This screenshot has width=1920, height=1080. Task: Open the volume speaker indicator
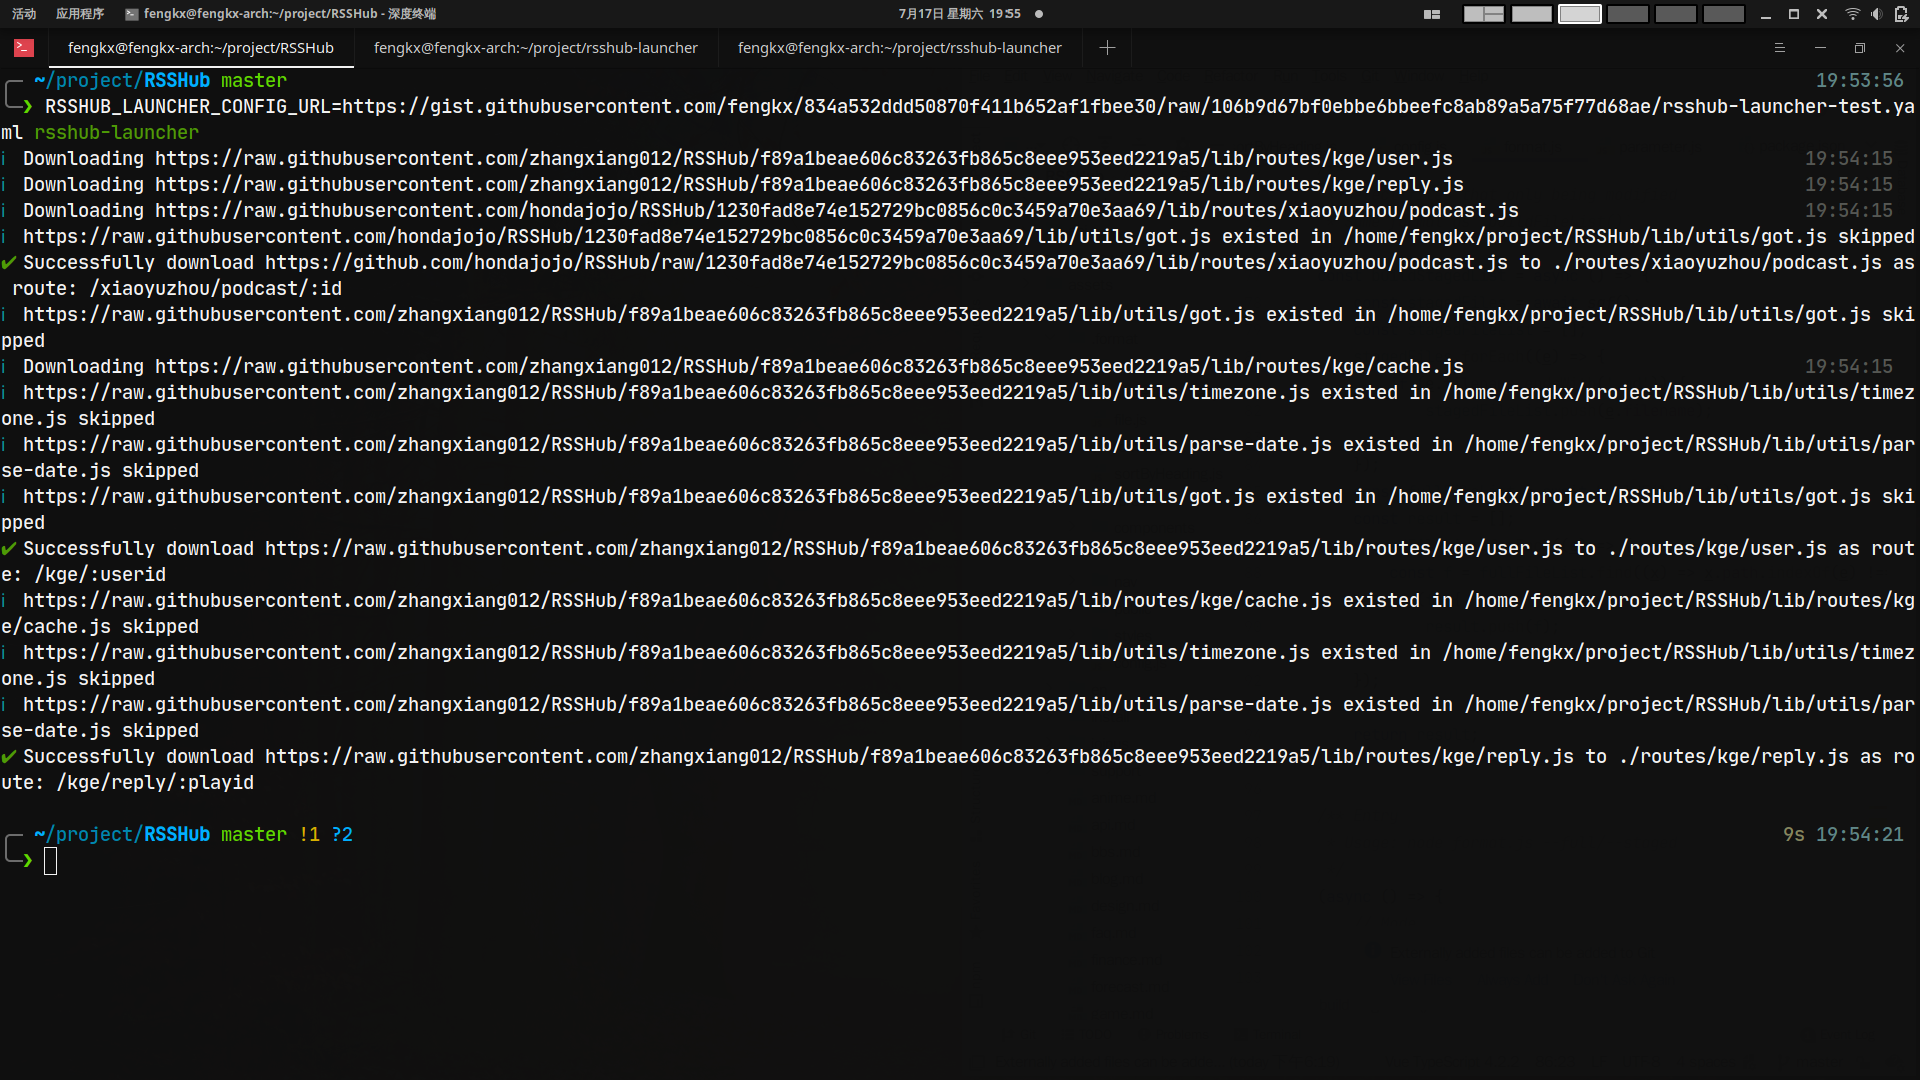coord(1876,14)
